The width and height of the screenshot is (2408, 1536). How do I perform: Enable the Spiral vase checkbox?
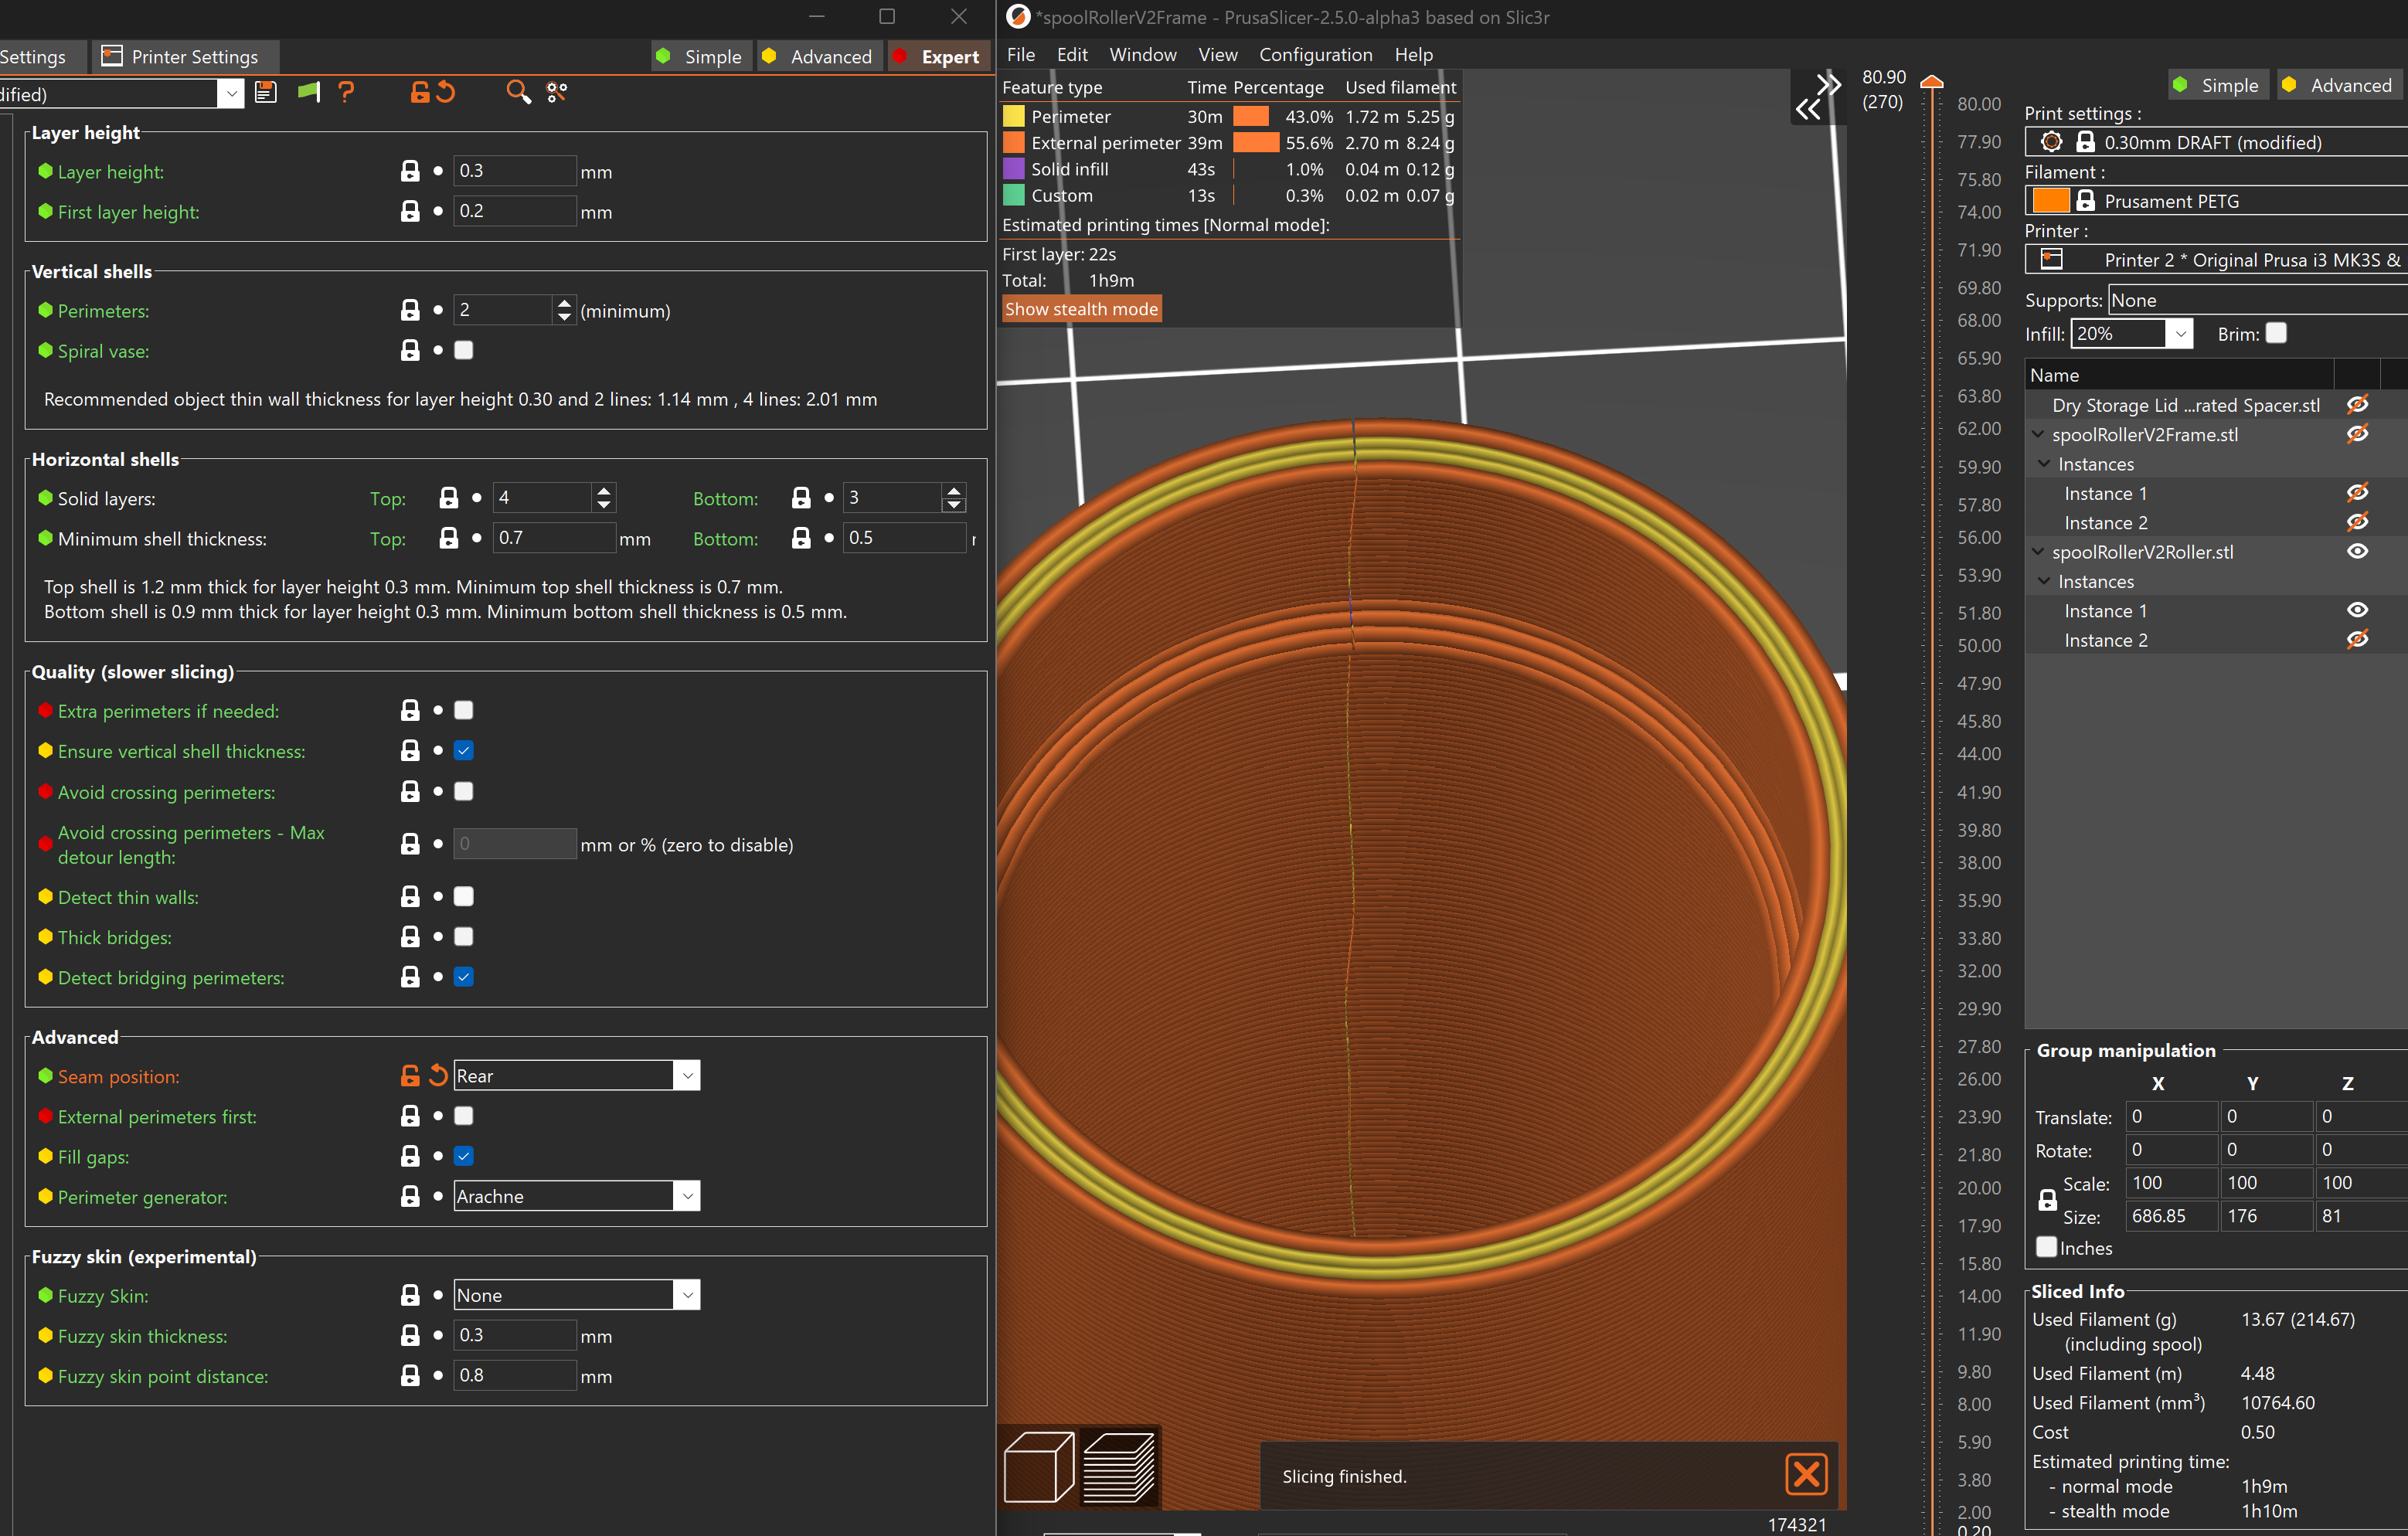coord(464,350)
